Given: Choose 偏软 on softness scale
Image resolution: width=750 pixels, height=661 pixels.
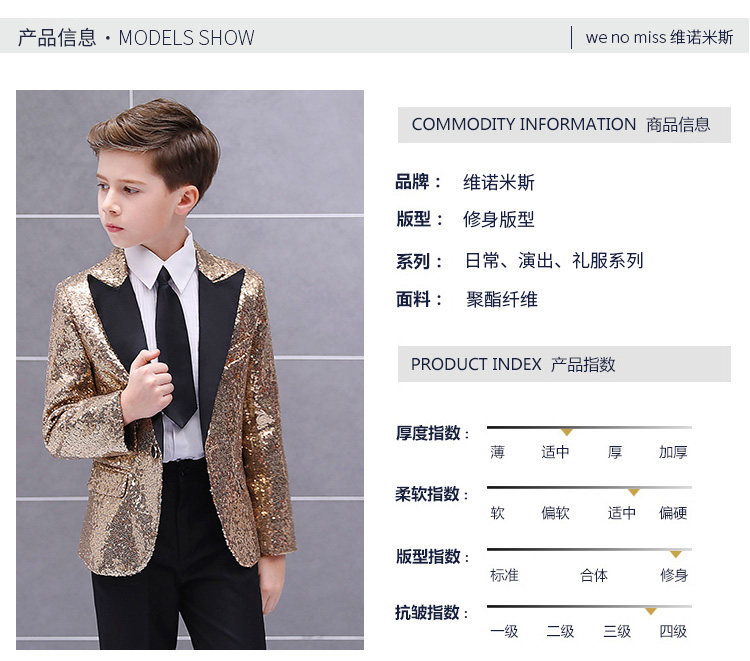Looking at the screenshot, I should [555, 513].
